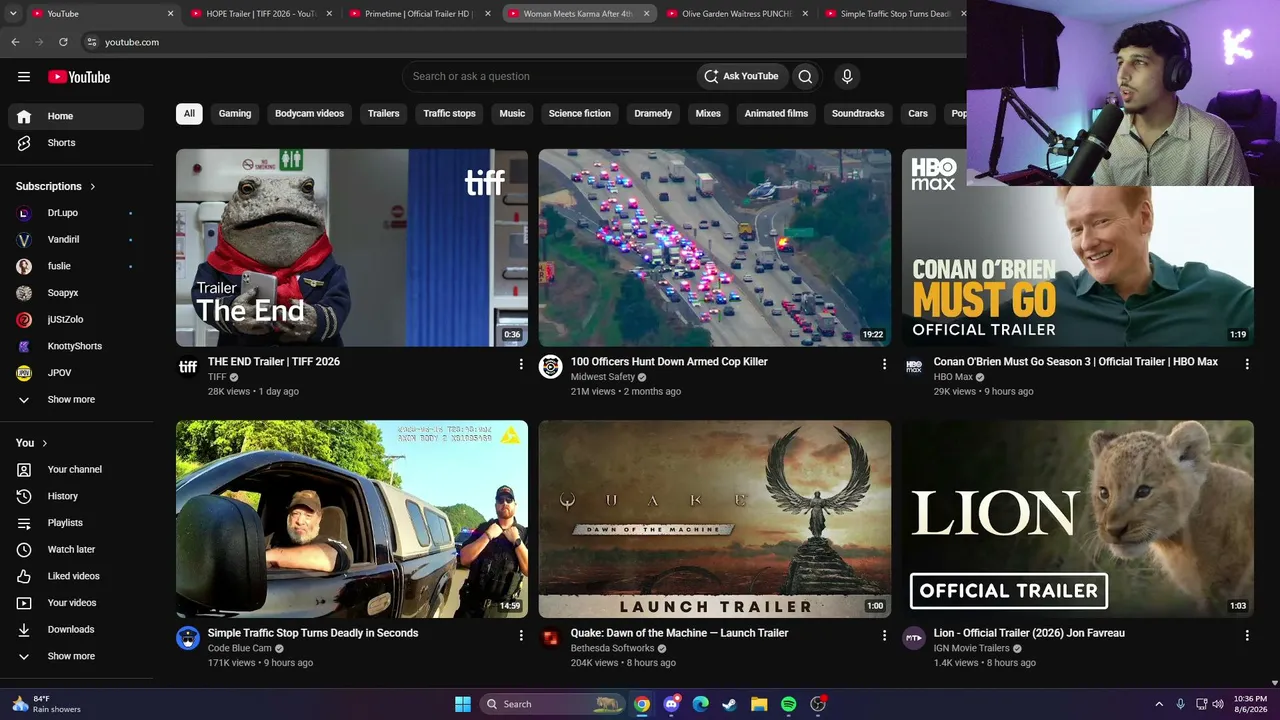
Task: Open Lion Official Trailer thumbnail
Action: click(x=1078, y=519)
